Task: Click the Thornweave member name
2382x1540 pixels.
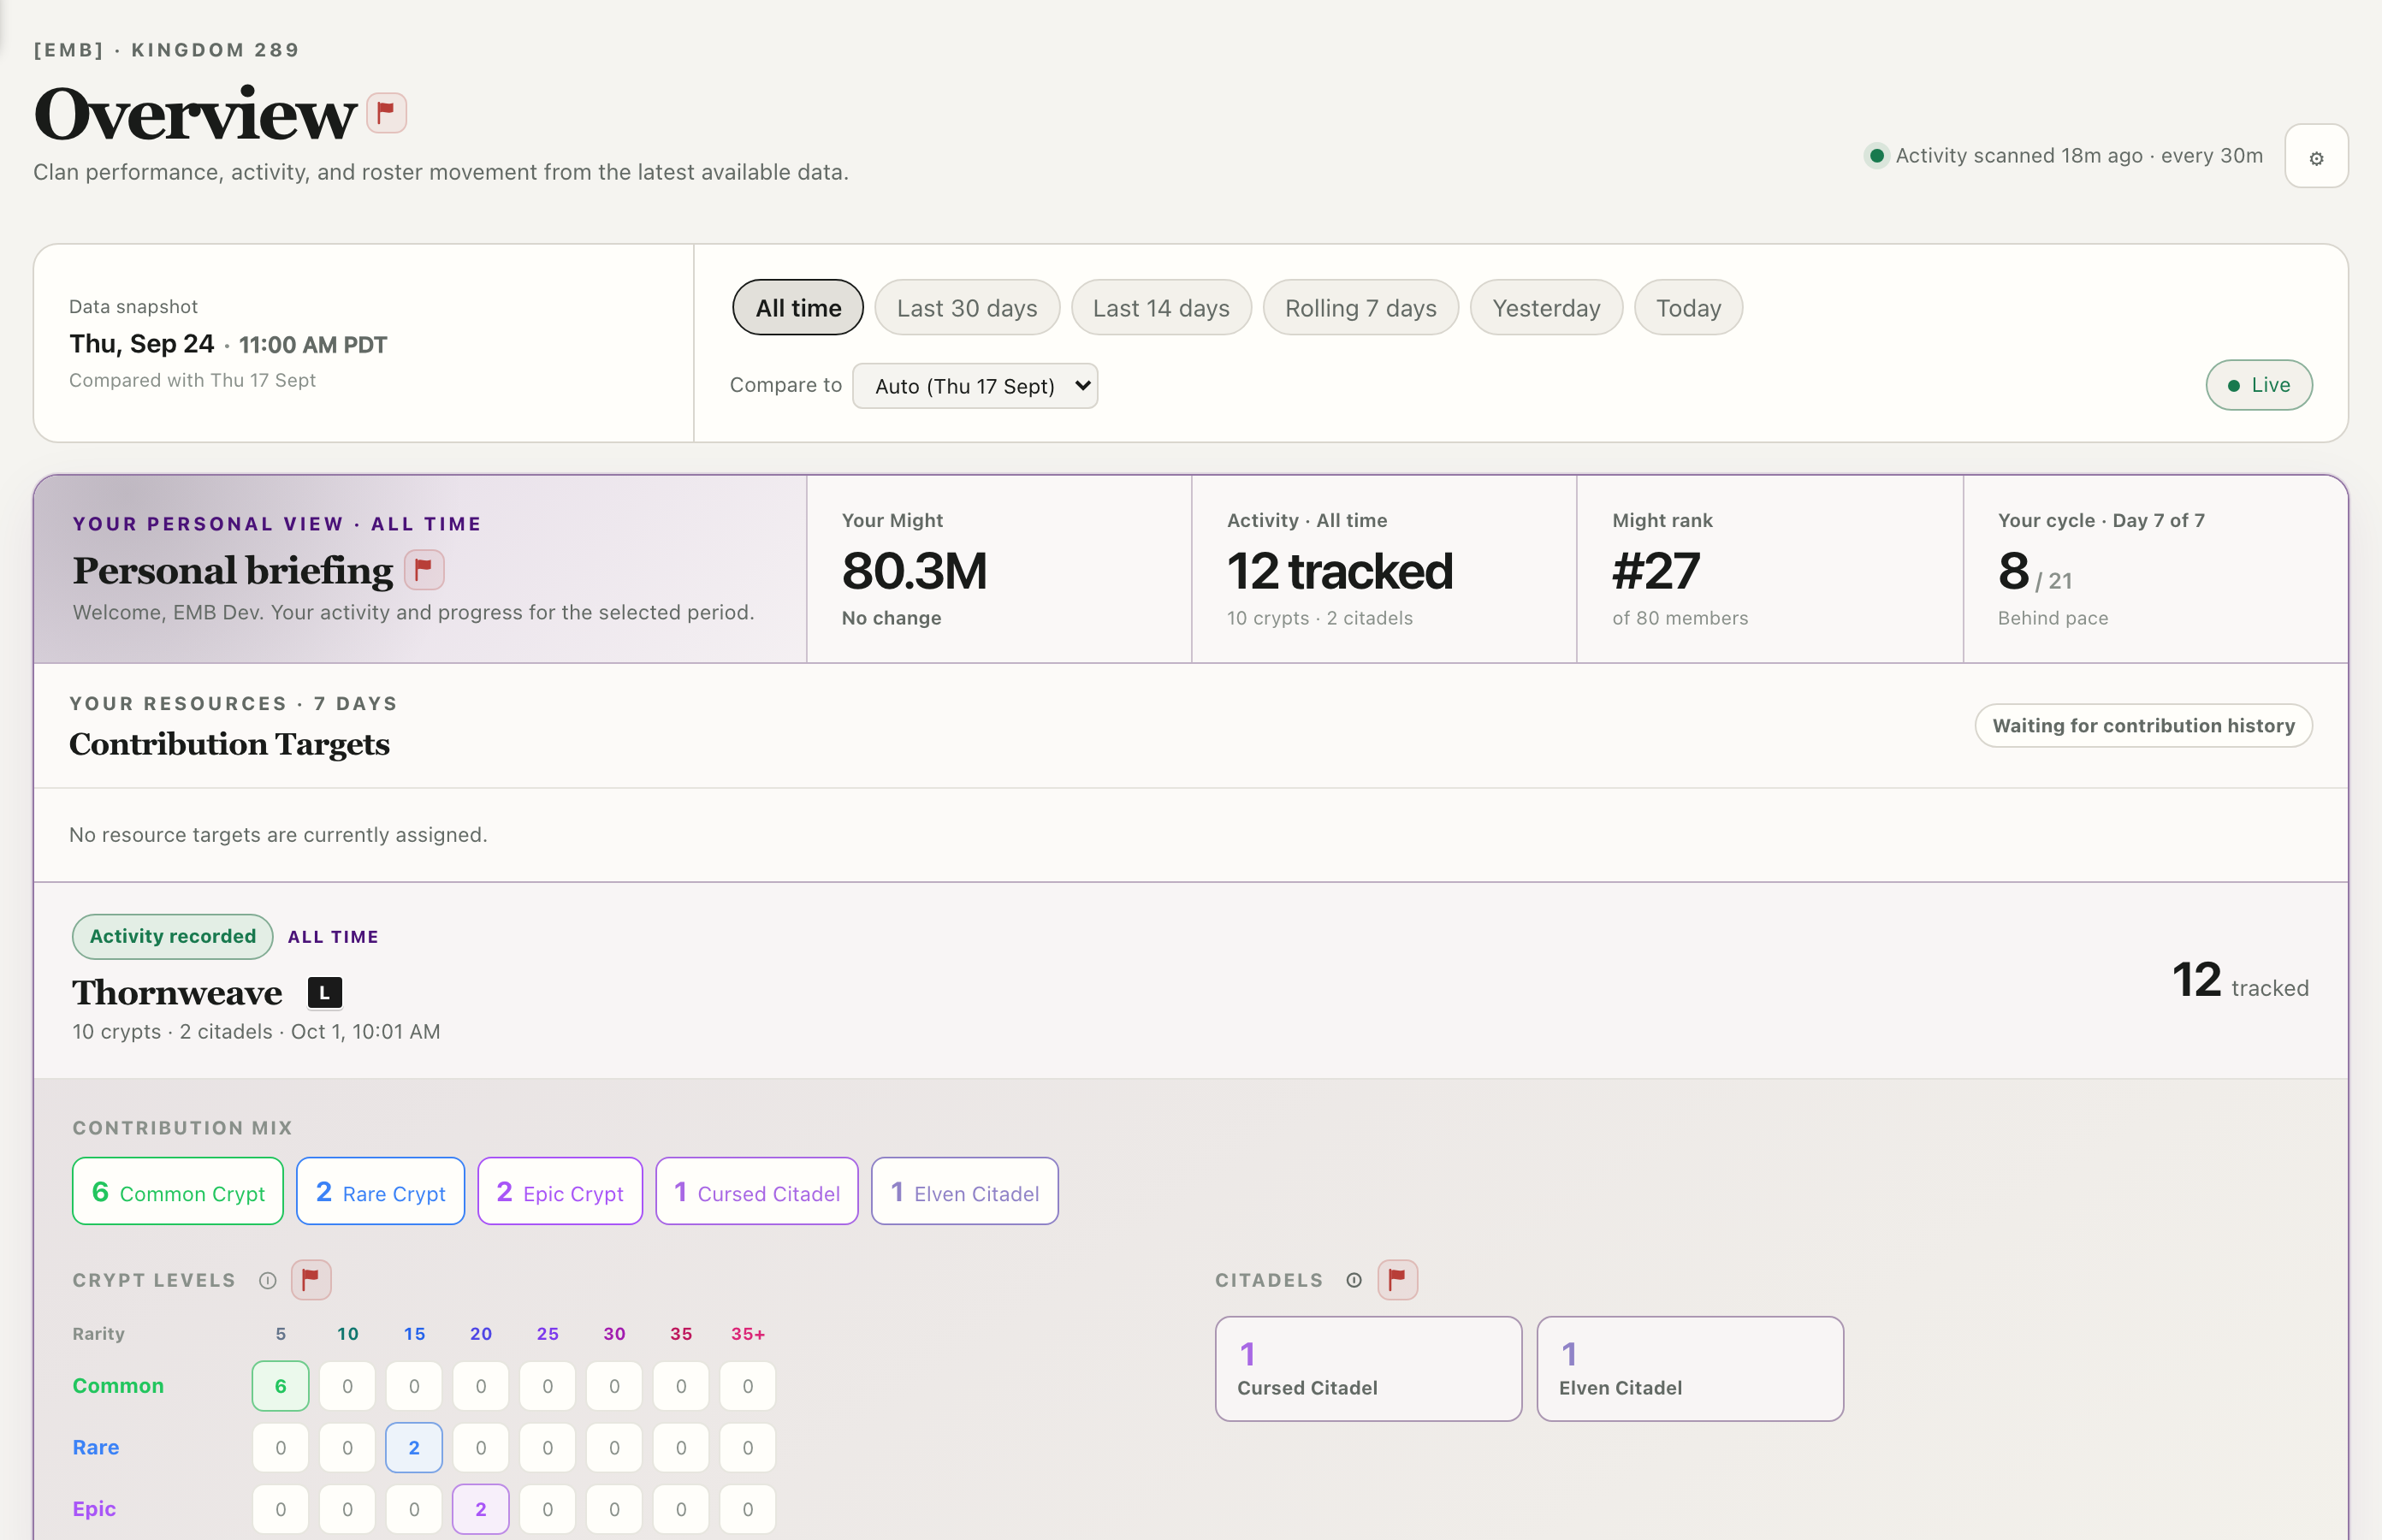Action: [177, 993]
